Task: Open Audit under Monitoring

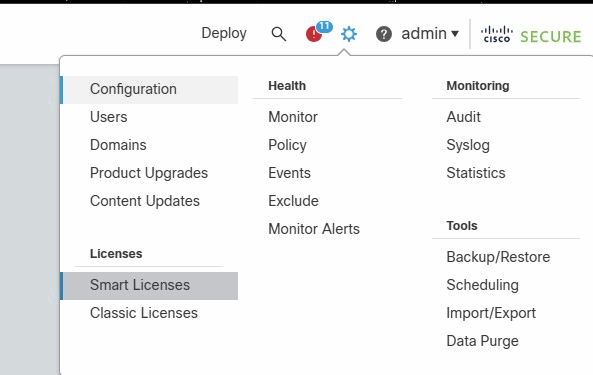Action: coord(464,117)
